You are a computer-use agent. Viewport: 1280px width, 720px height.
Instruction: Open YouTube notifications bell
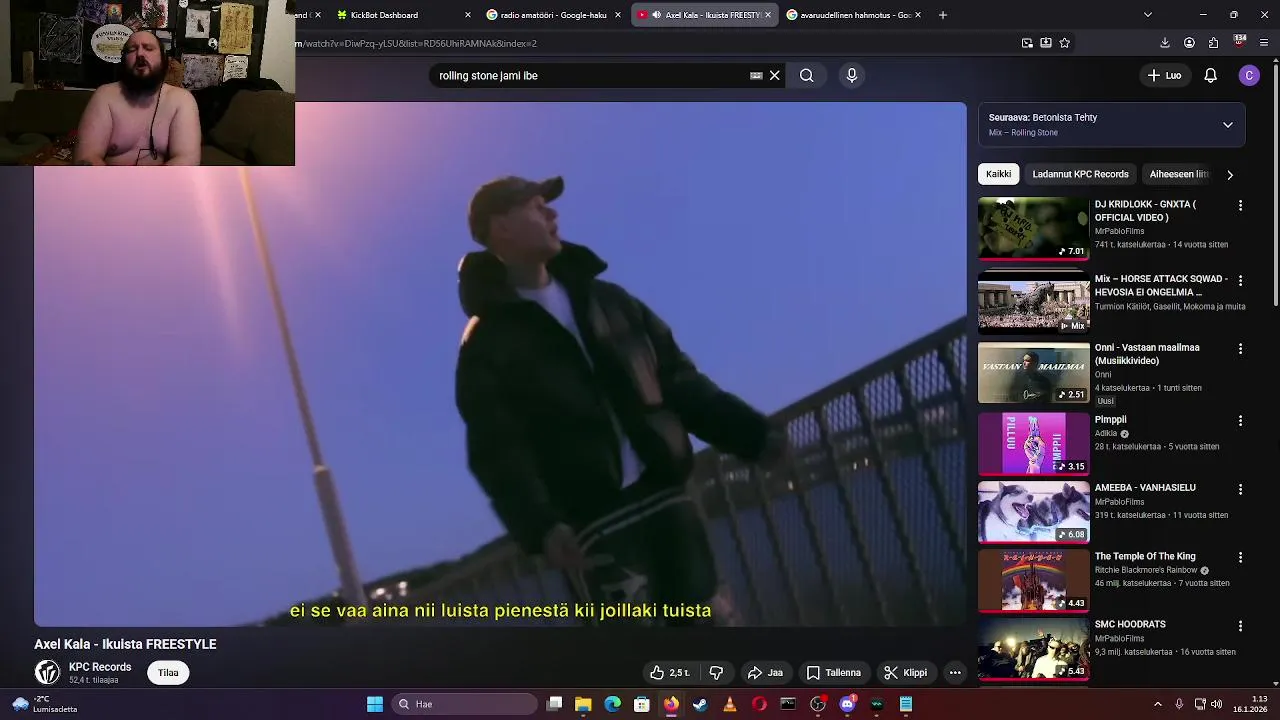coord(1210,75)
